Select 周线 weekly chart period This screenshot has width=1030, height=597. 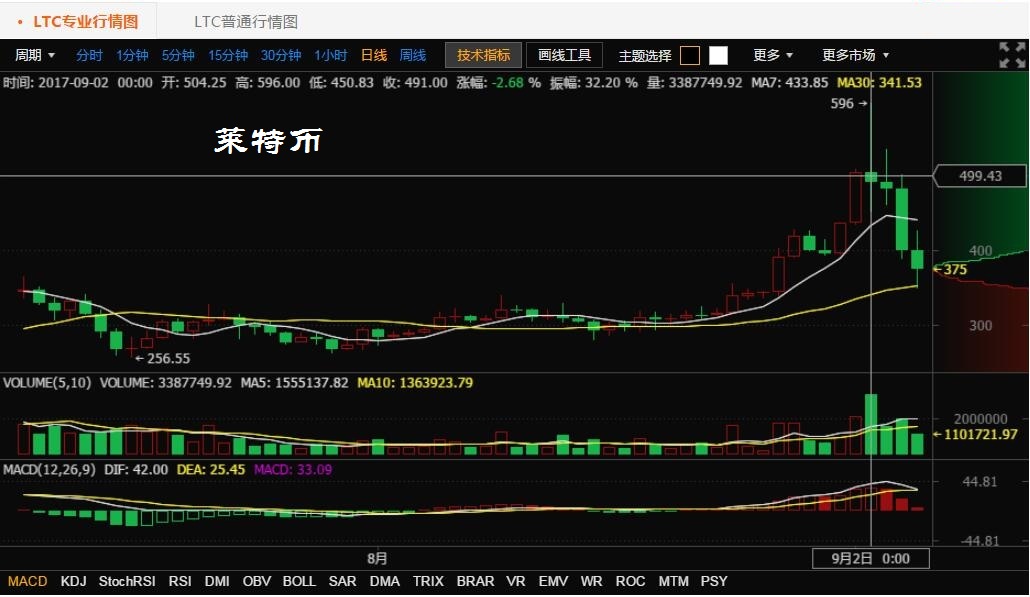[413, 55]
